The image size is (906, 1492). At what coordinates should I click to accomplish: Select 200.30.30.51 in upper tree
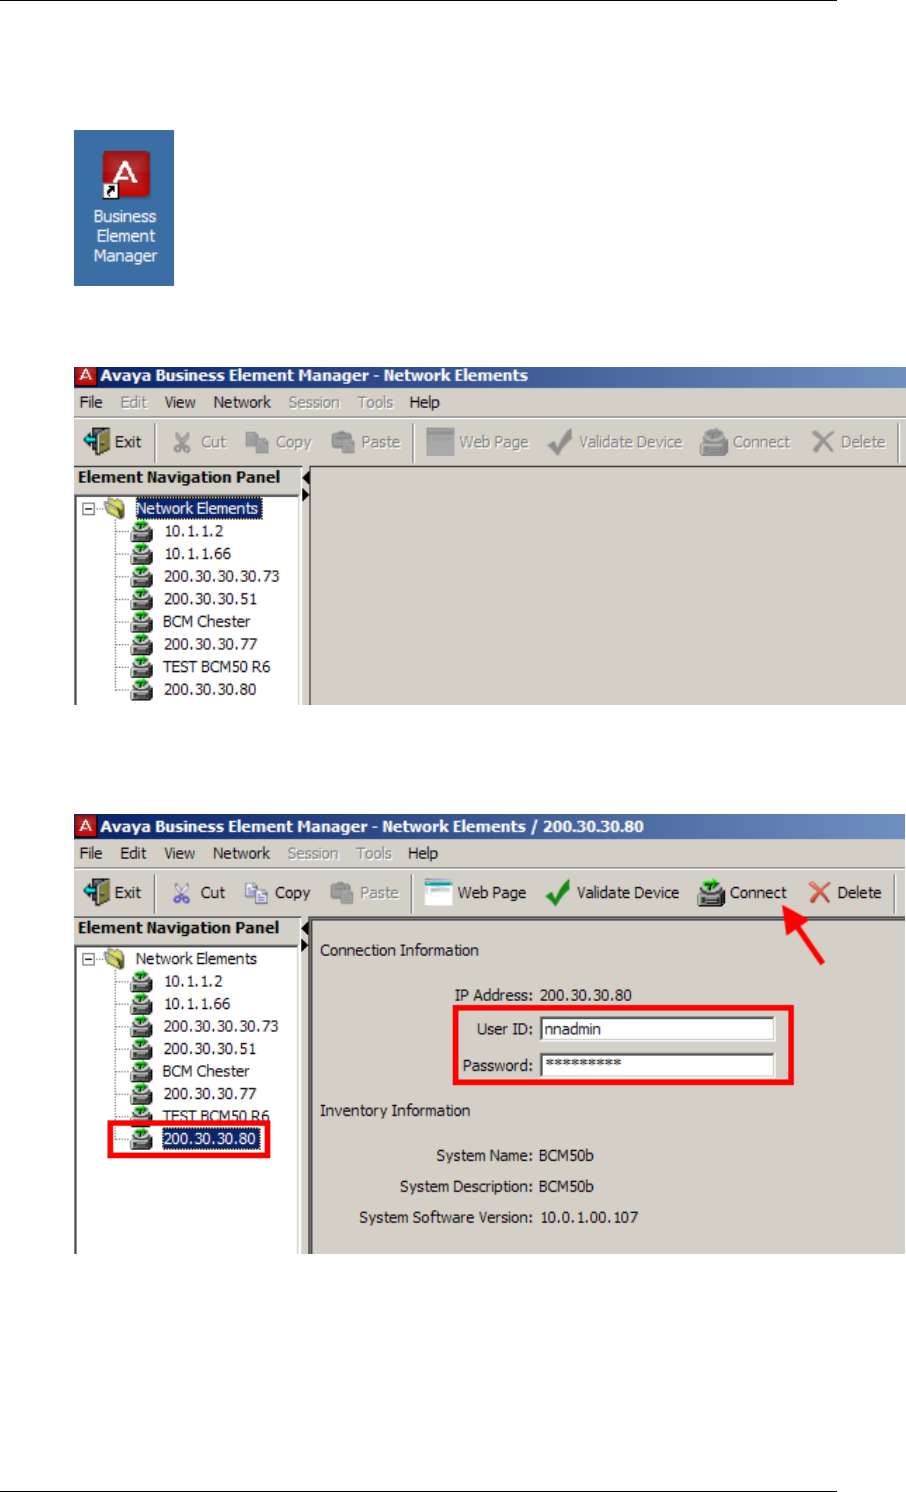[210, 599]
